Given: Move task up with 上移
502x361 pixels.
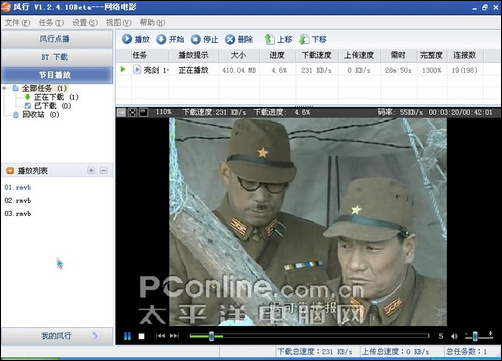Looking at the screenshot, I should click(x=278, y=39).
